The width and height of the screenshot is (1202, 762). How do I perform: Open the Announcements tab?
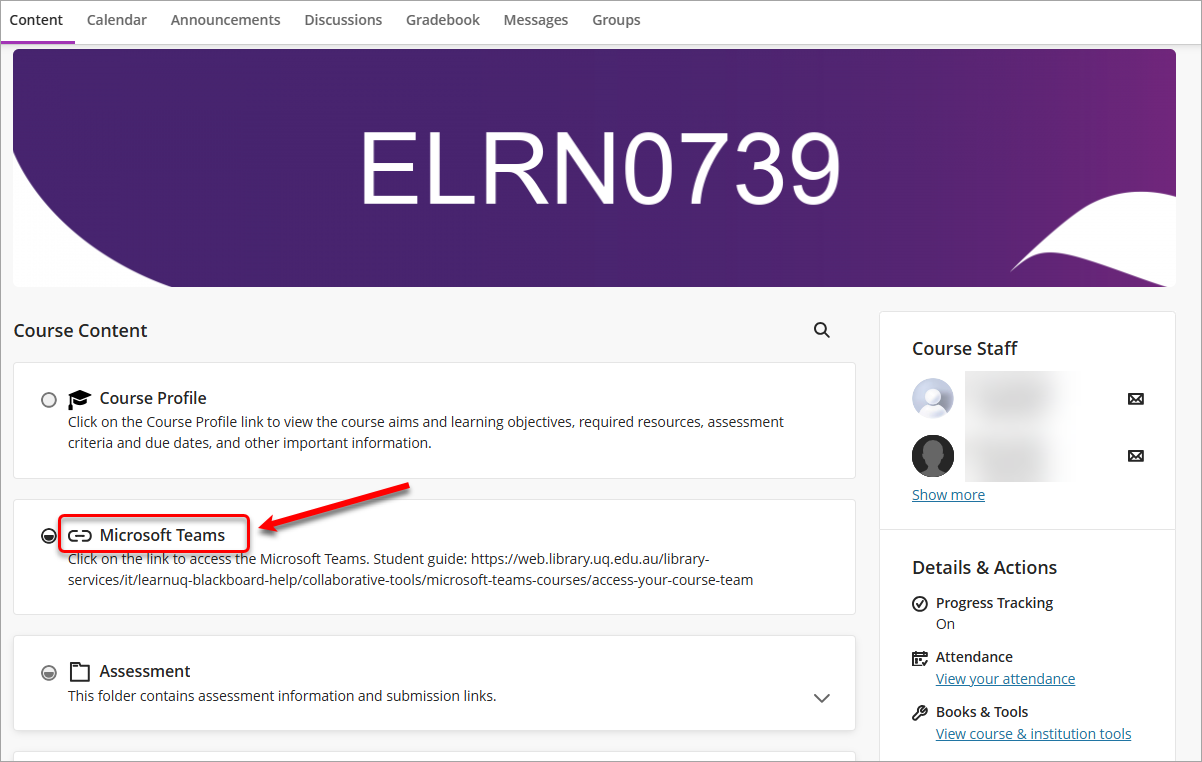225,20
